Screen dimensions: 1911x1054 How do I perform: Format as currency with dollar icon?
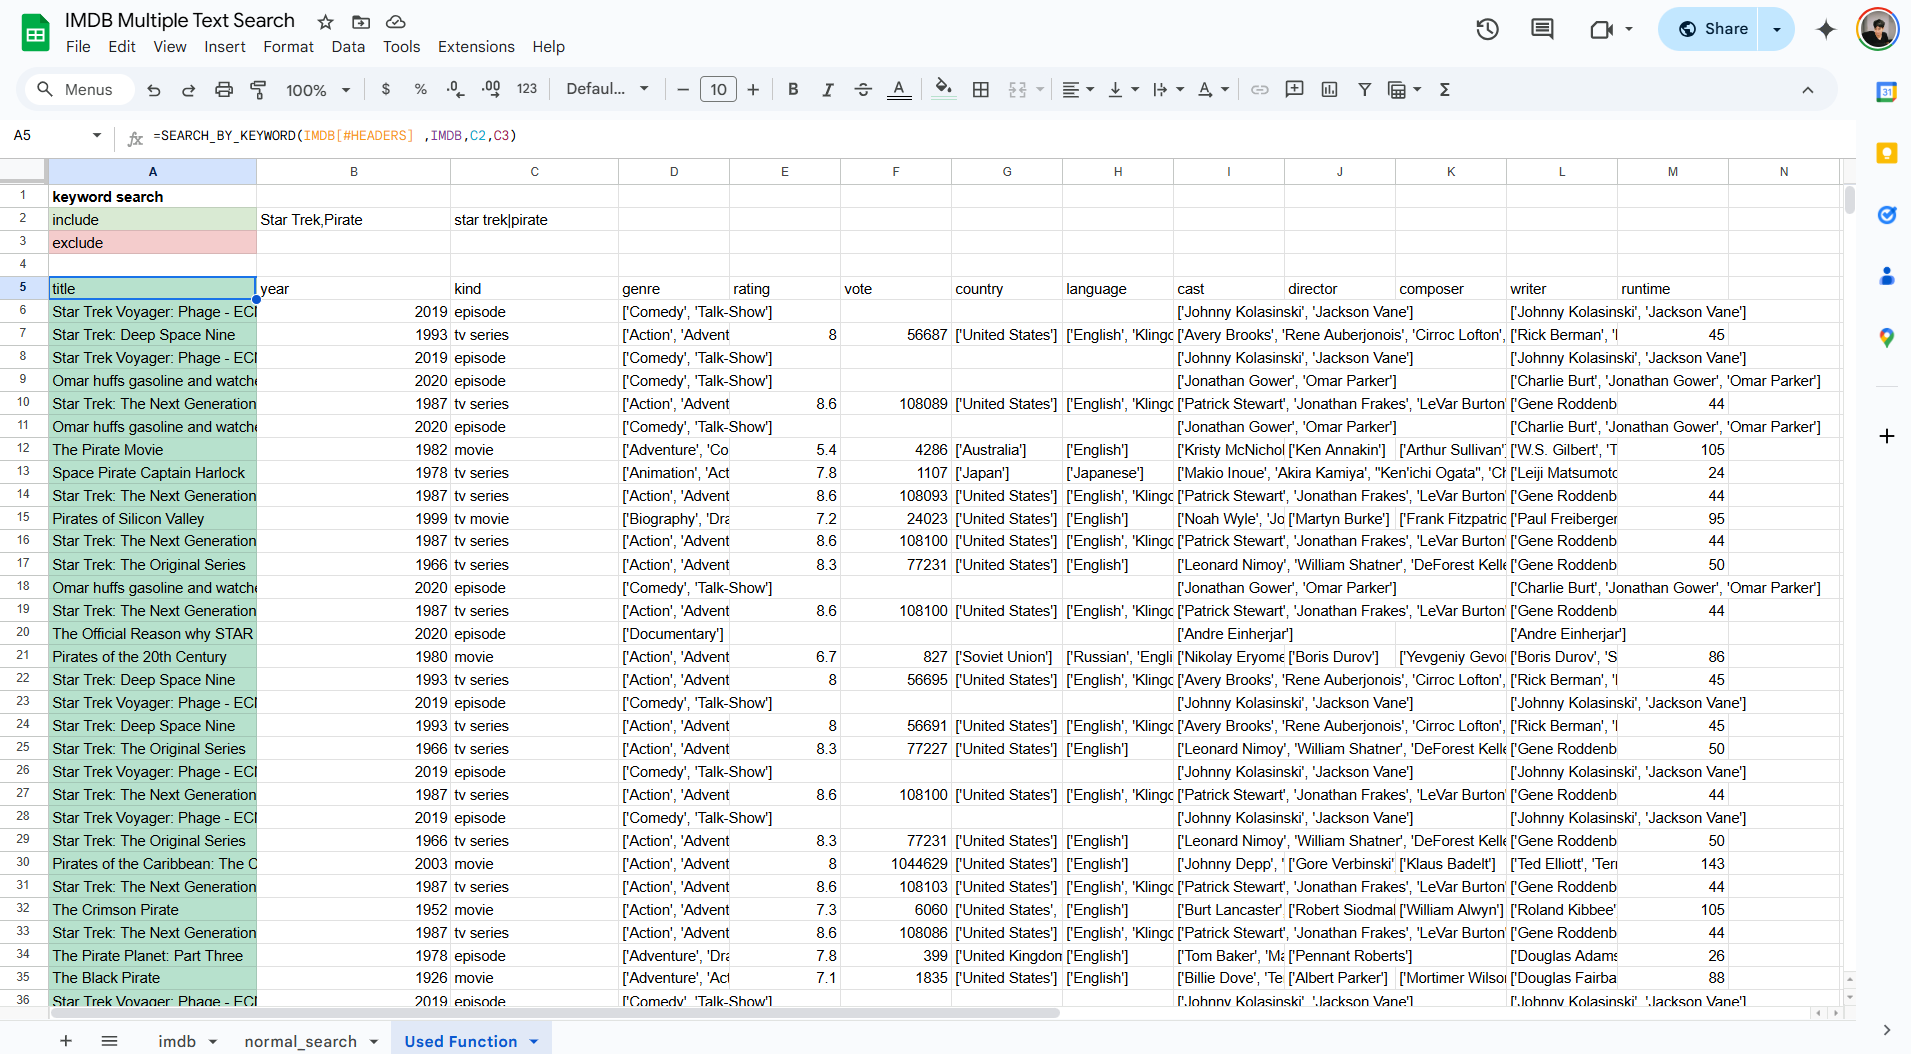(x=386, y=90)
